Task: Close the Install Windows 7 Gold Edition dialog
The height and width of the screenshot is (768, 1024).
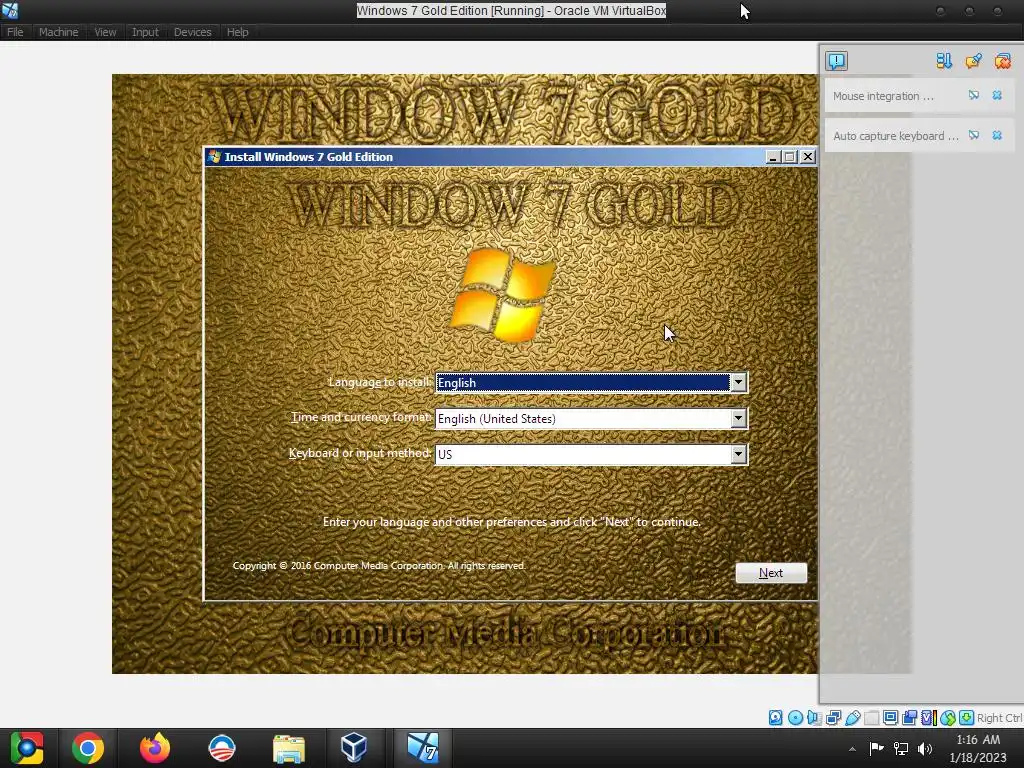Action: pyautogui.click(x=808, y=157)
